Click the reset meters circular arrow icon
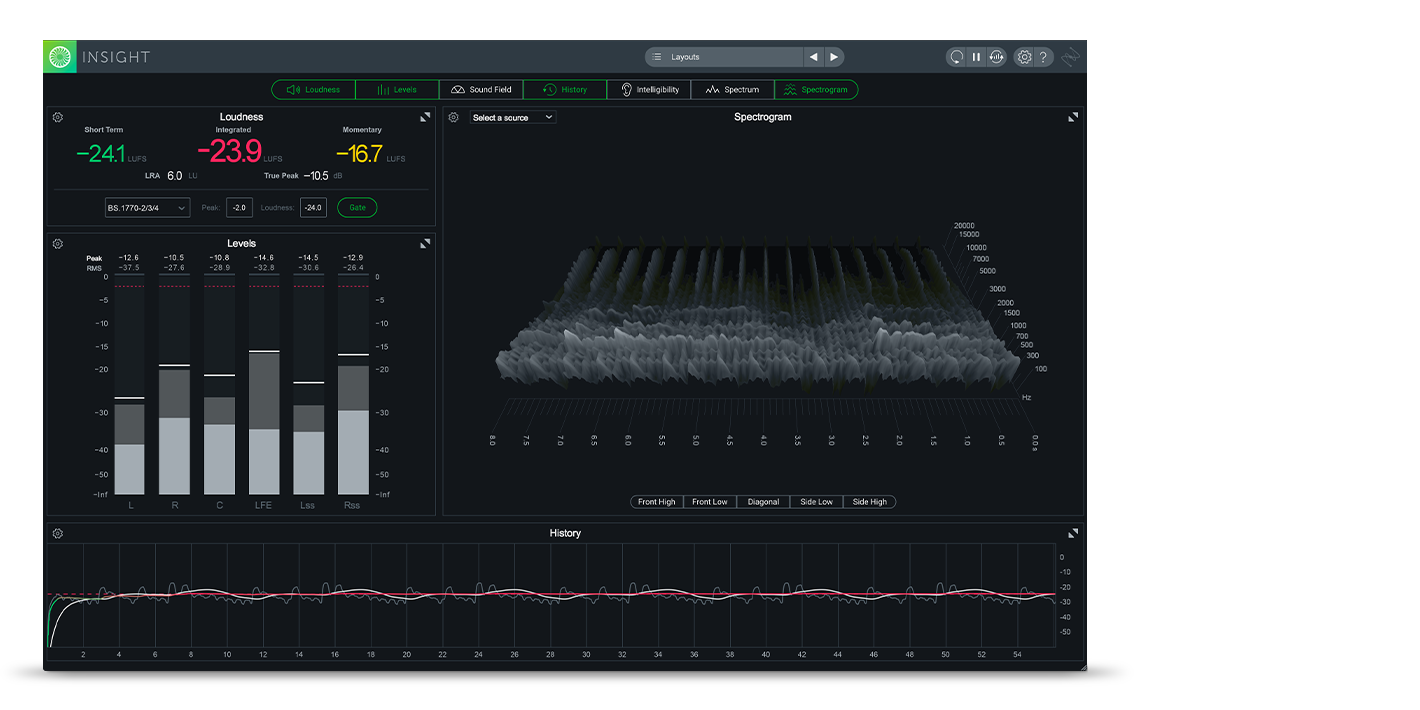The height and width of the screenshot is (710, 1420). [957, 57]
